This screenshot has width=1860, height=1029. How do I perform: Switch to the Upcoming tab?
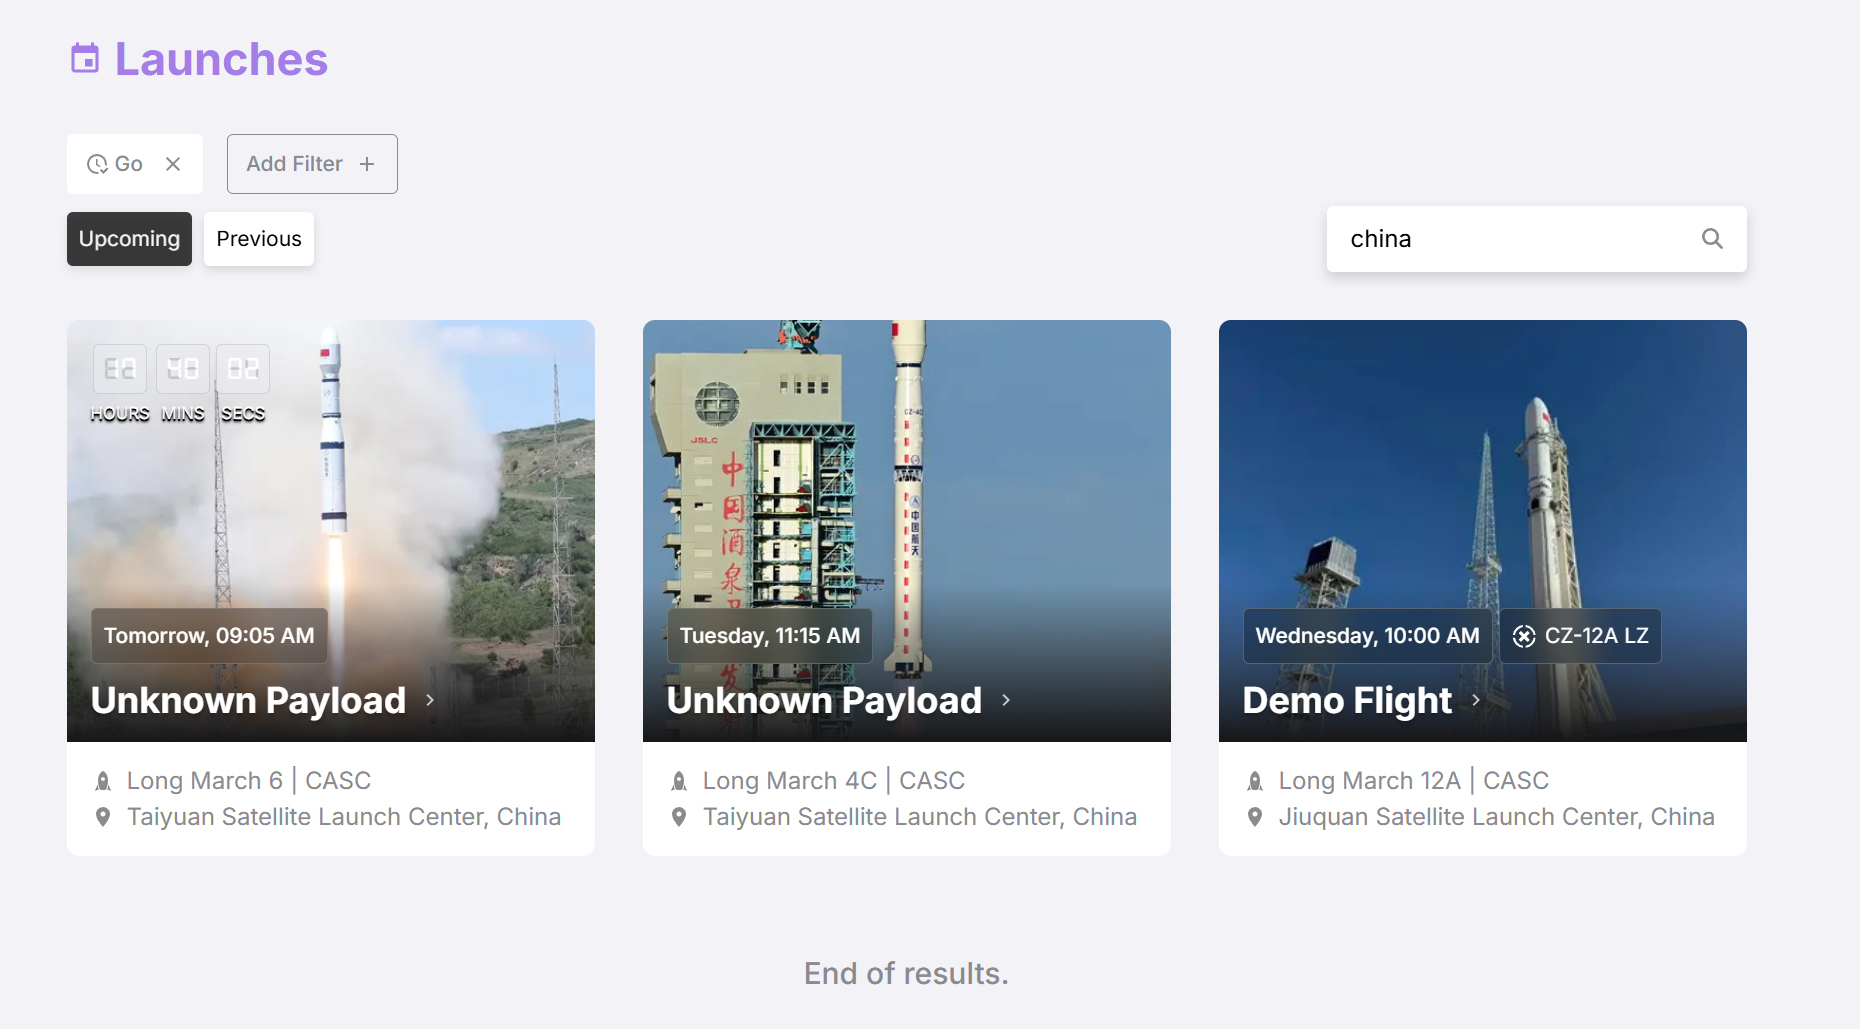tap(129, 239)
